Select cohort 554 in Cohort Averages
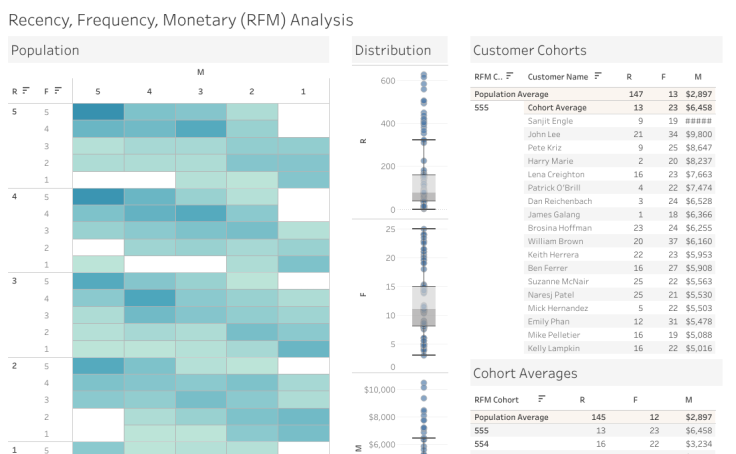736x454 pixels. click(x=482, y=443)
